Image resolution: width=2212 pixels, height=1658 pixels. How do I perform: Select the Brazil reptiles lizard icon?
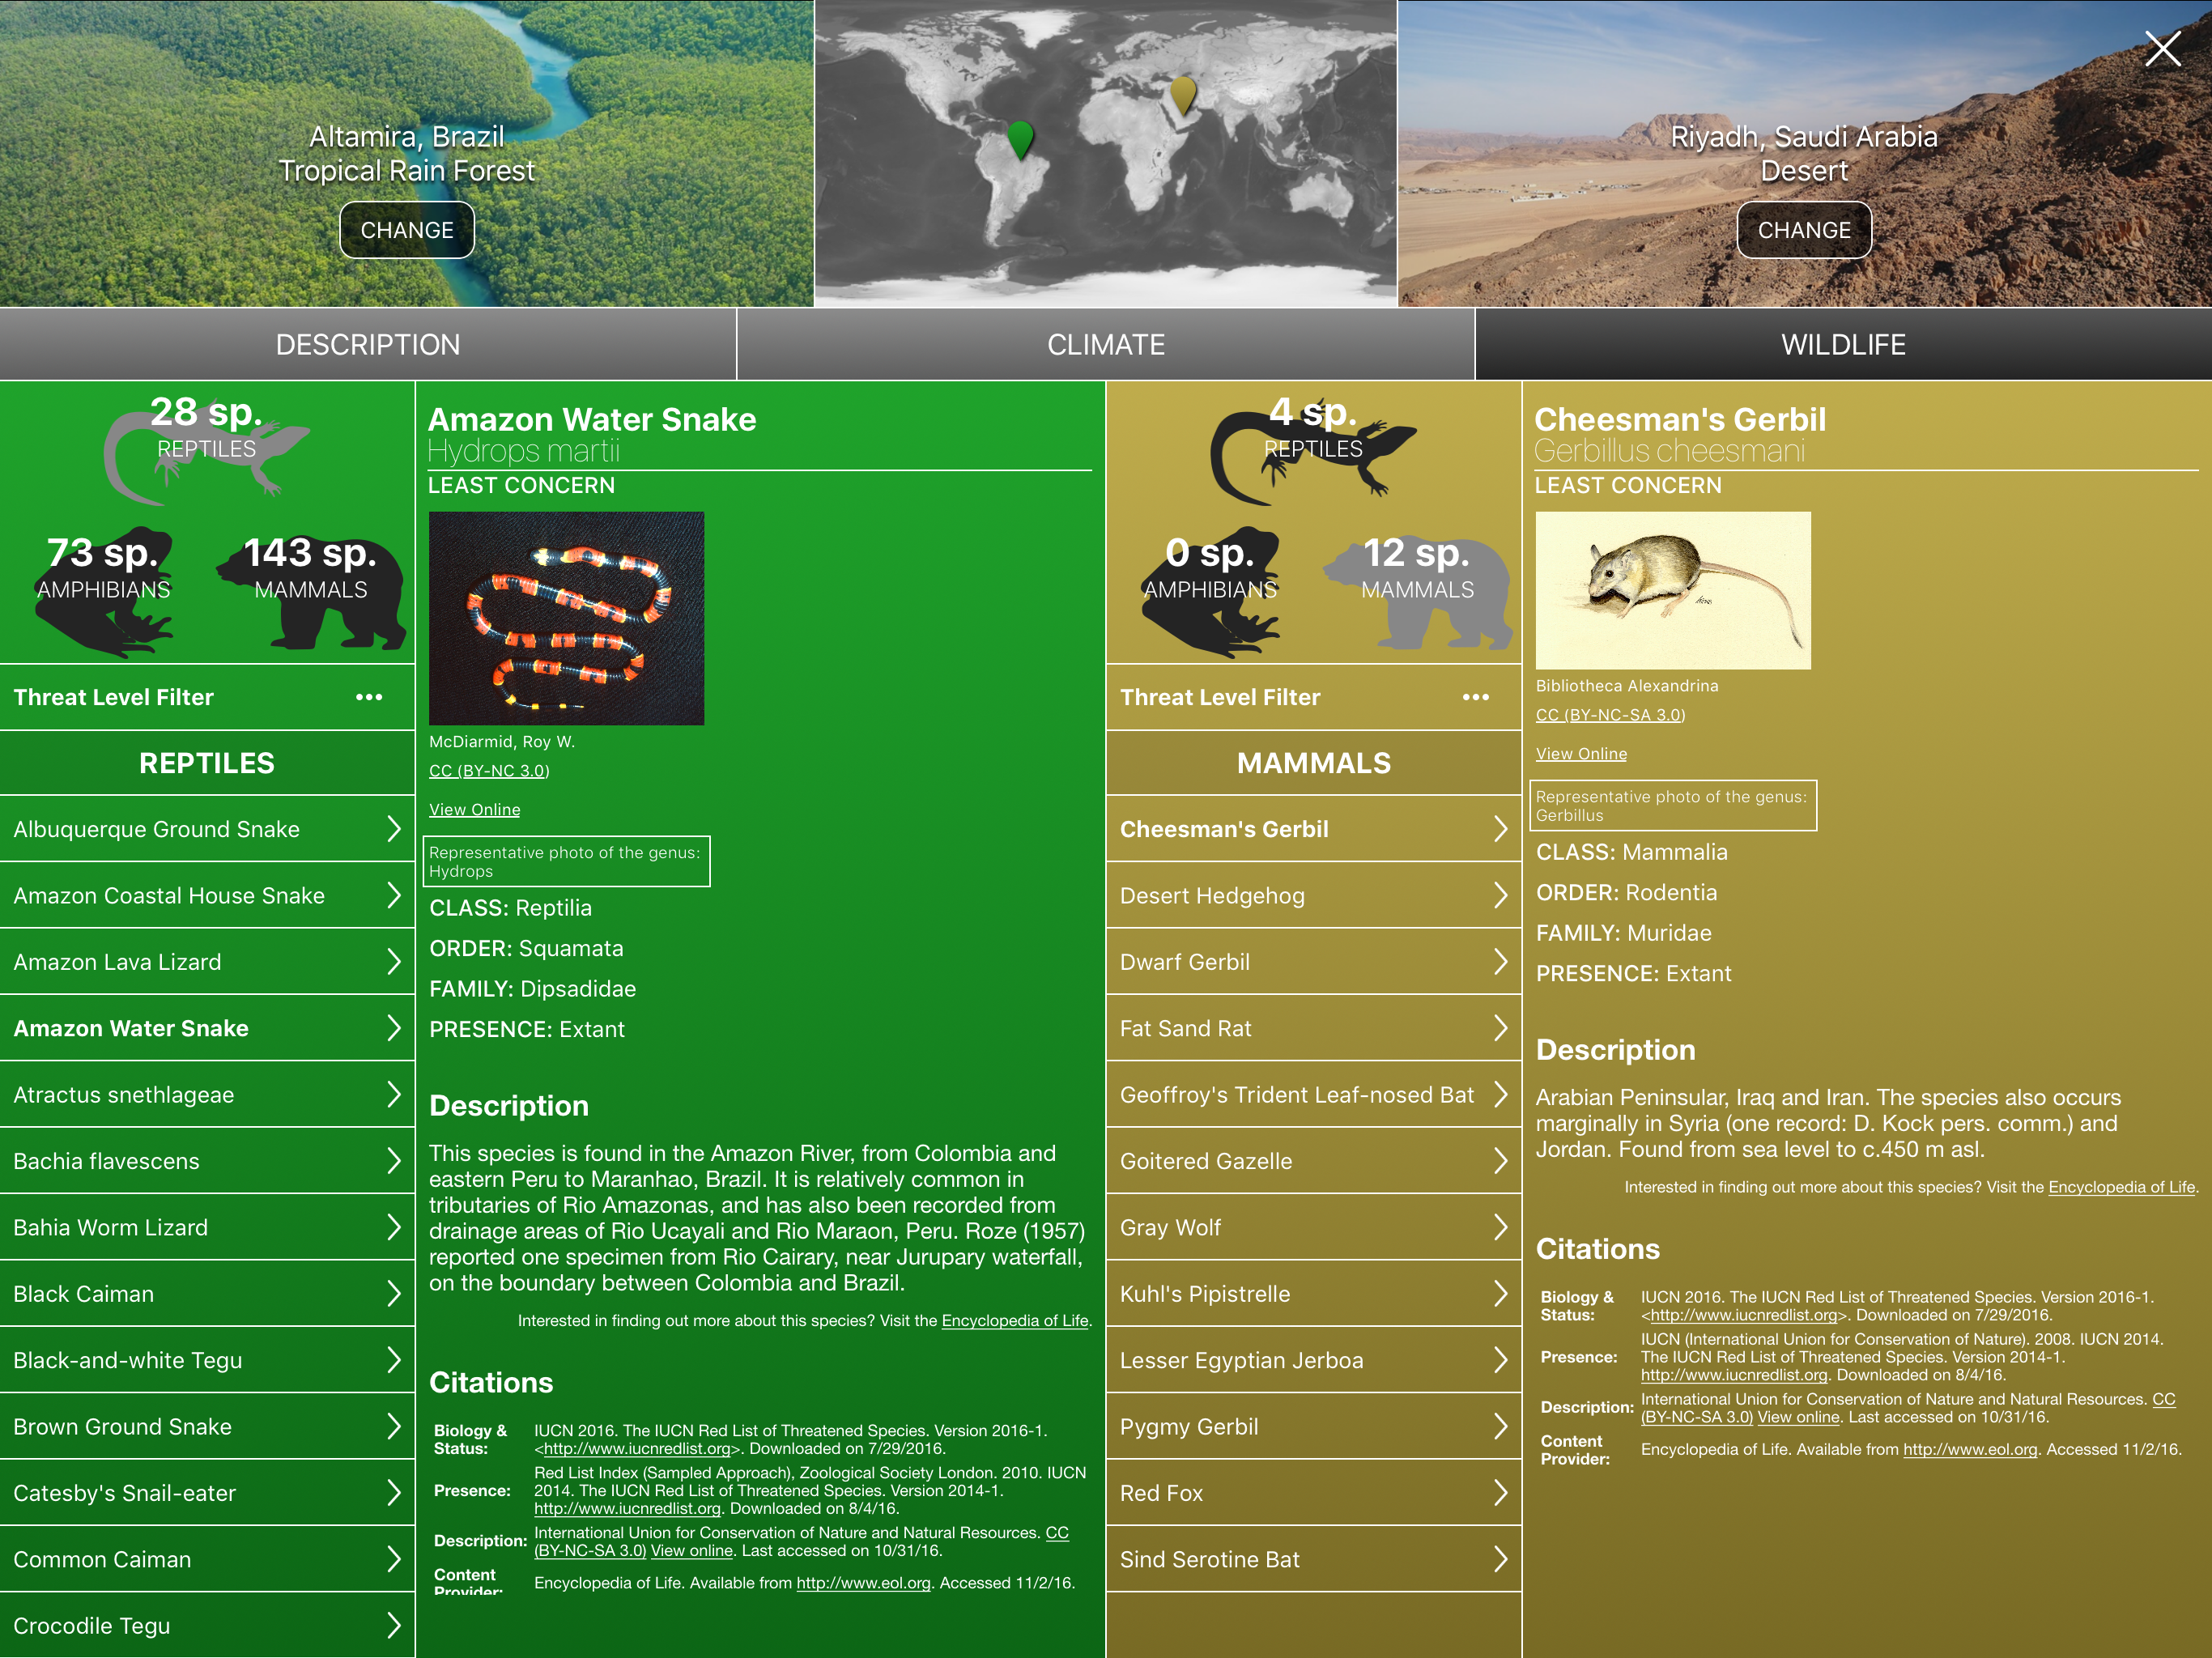[206, 450]
